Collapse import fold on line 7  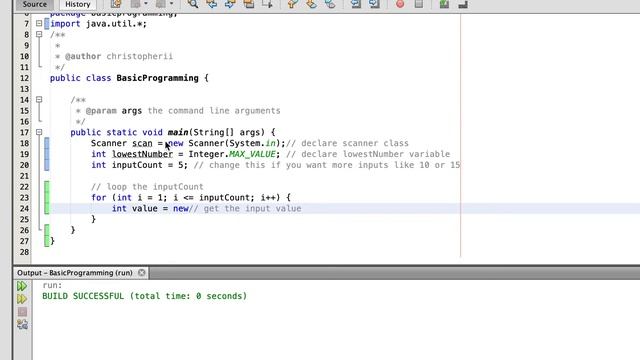click(x=39, y=24)
